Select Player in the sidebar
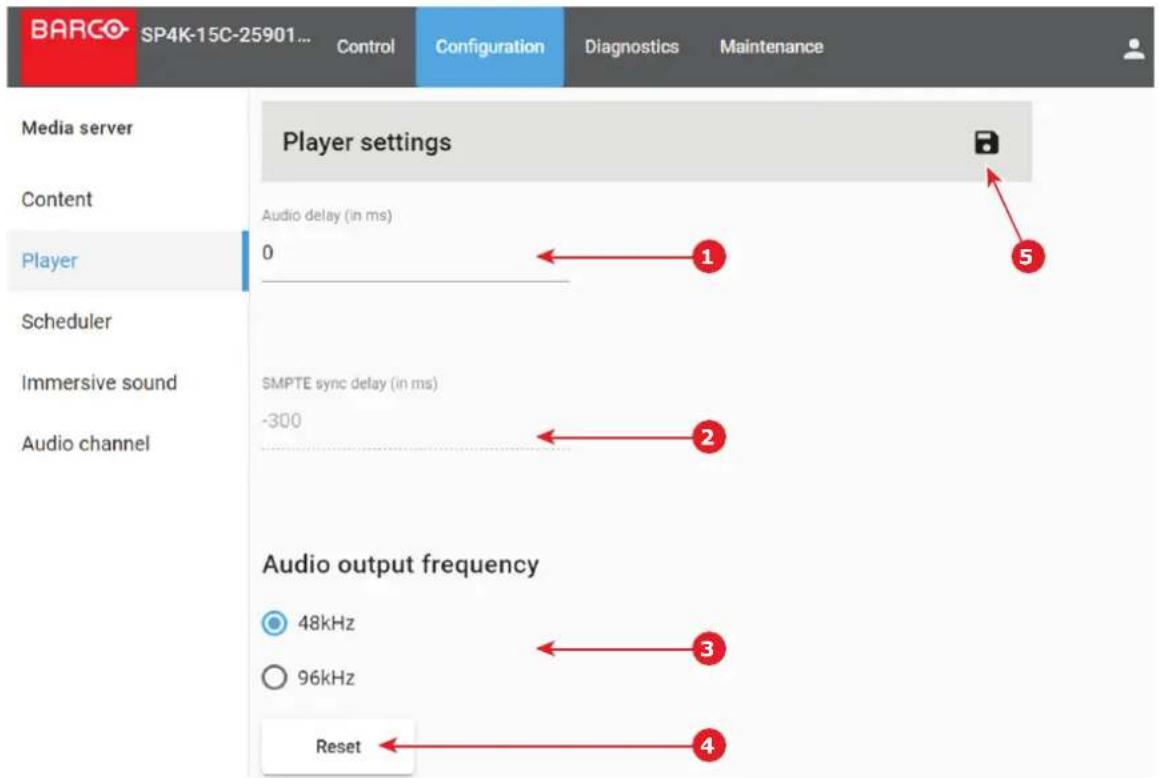1159x778 pixels. (126, 261)
